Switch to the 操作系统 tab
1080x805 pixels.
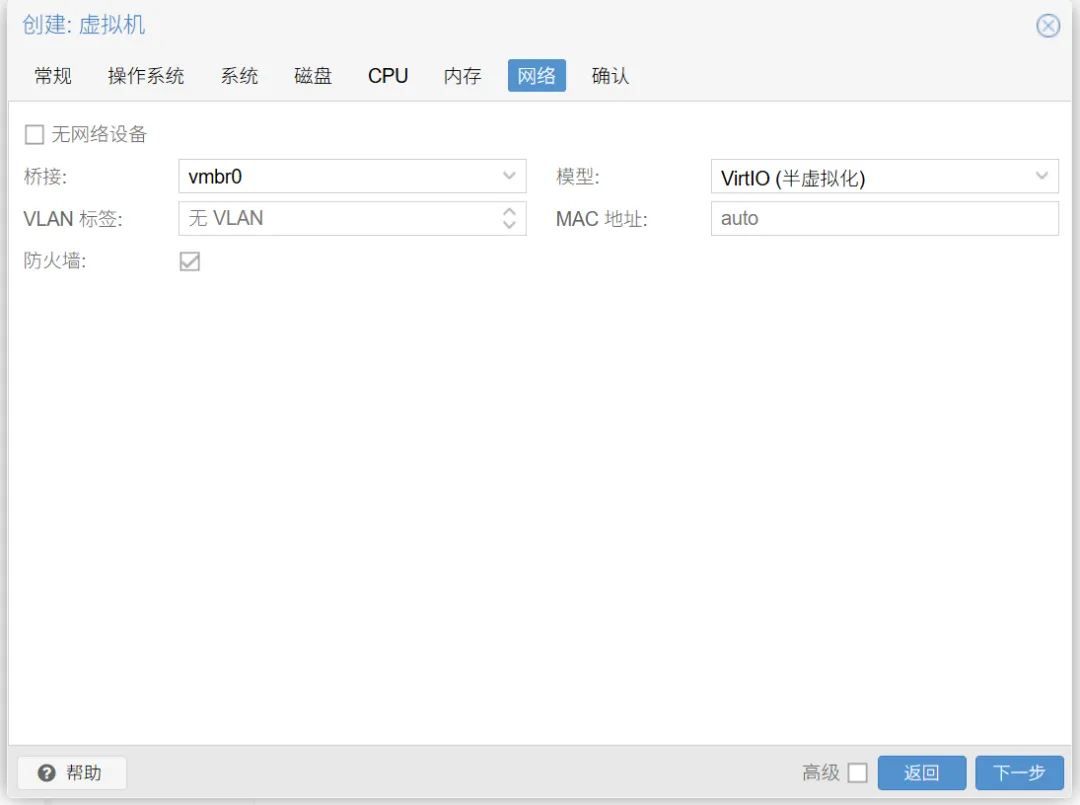click(x=146, y=76)
